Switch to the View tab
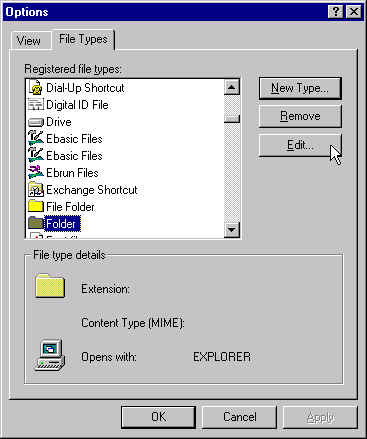 (30, 41)
